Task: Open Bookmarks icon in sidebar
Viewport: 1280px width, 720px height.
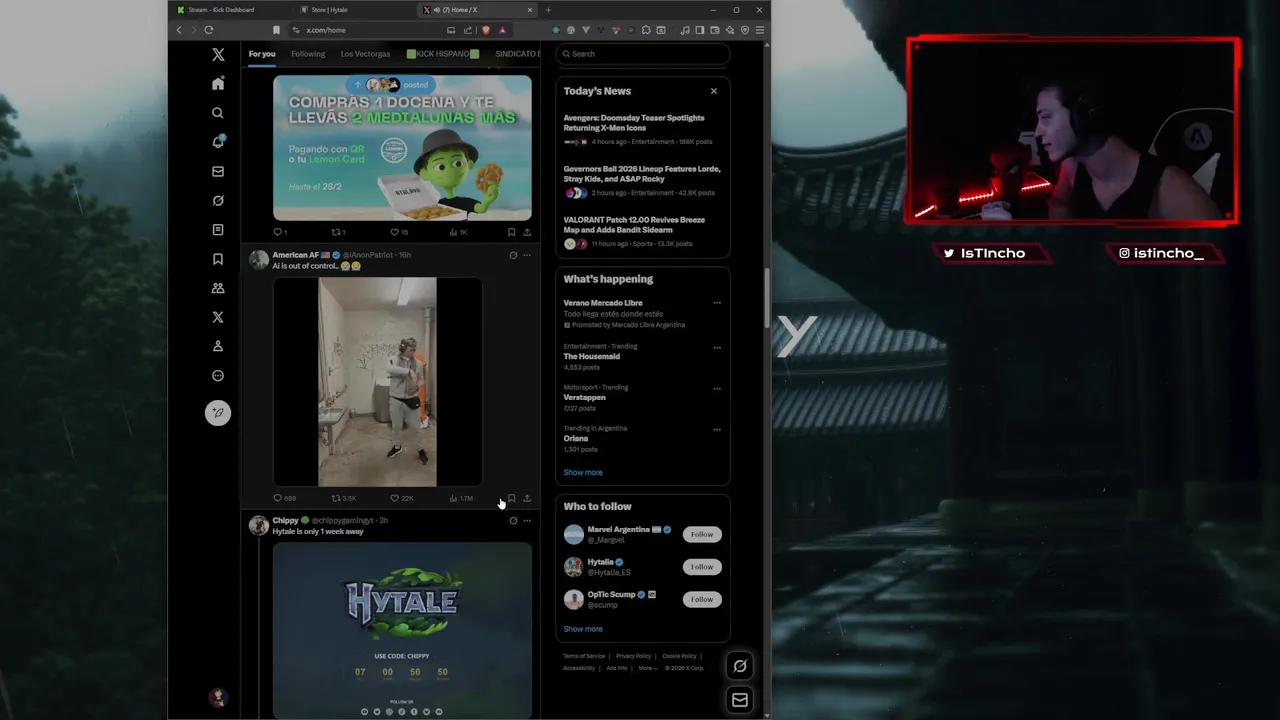Action: point(218,259)
